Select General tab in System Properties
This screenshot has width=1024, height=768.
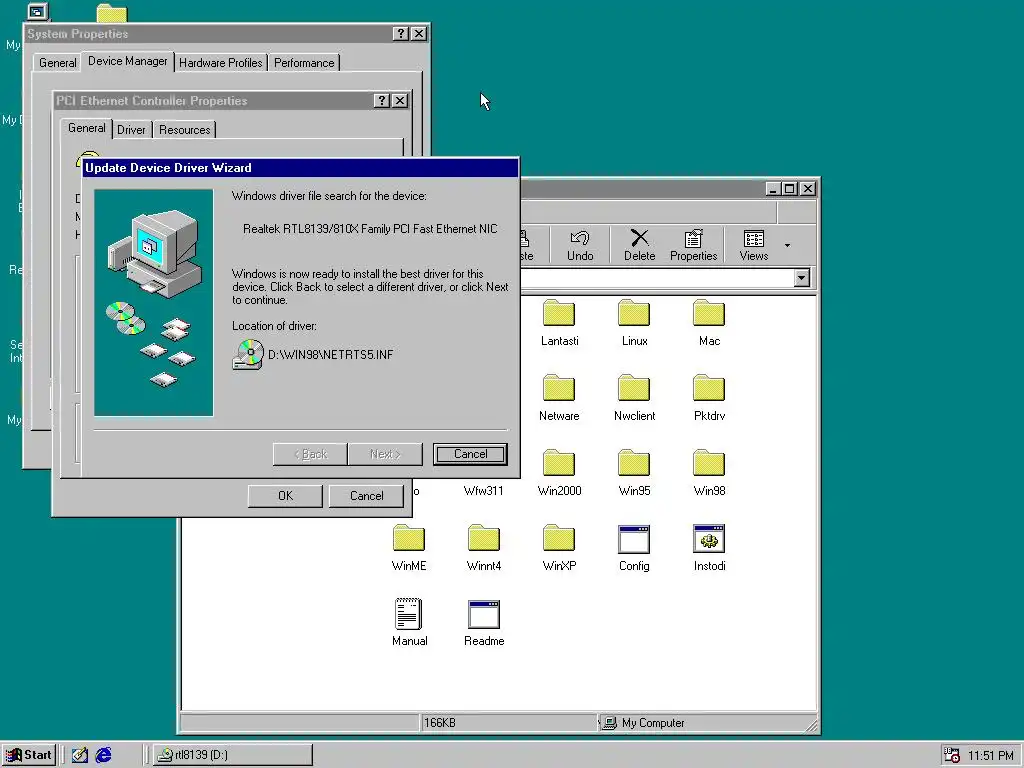[x=57, y=63]
